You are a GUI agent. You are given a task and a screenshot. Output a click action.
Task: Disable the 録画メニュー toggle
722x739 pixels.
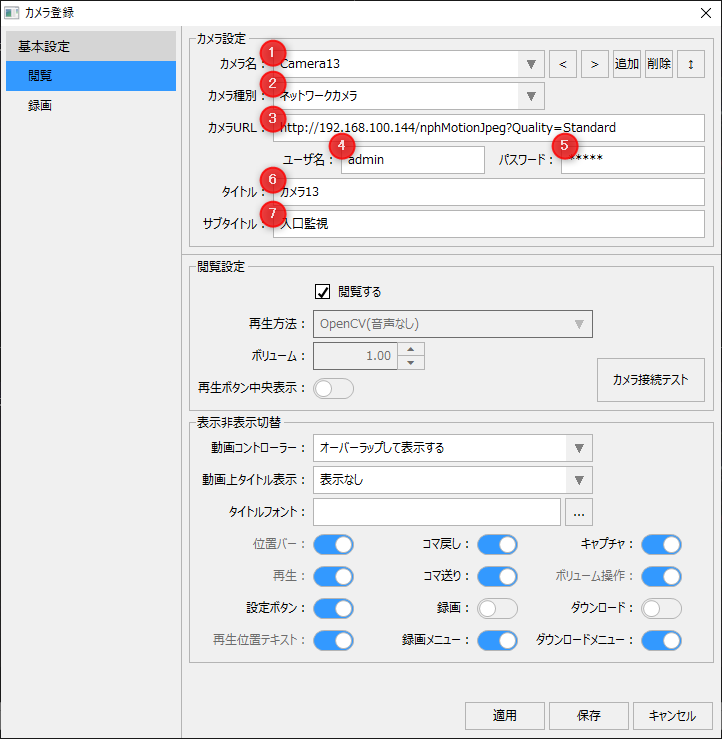pos(498,640)
